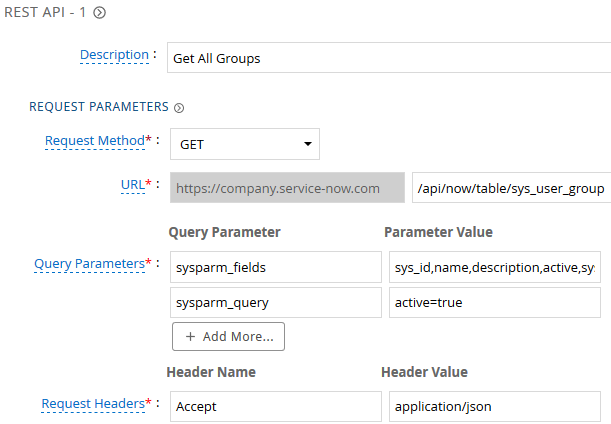Image resolution: width=611 pixels, height=424 pixels.
Task: Collapse the REST API - 1 section arrow
Action: (x=99, y=13)
